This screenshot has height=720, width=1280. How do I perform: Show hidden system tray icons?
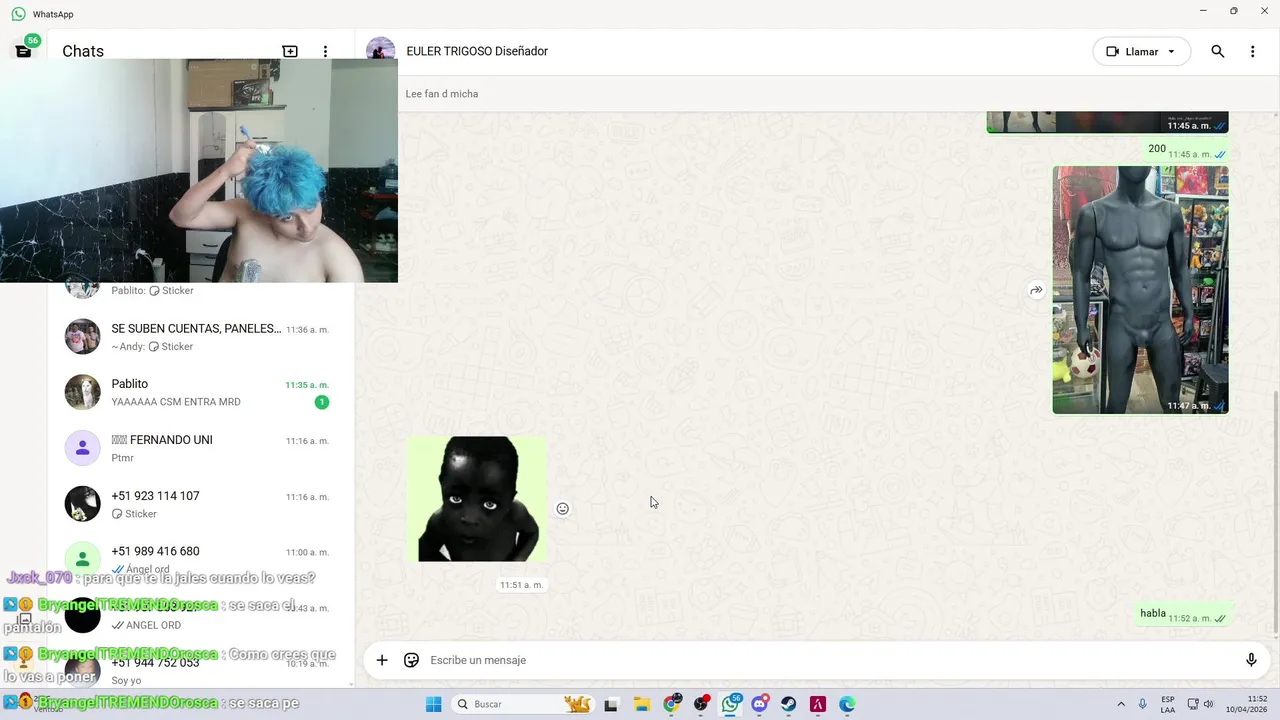(1120, 704)
